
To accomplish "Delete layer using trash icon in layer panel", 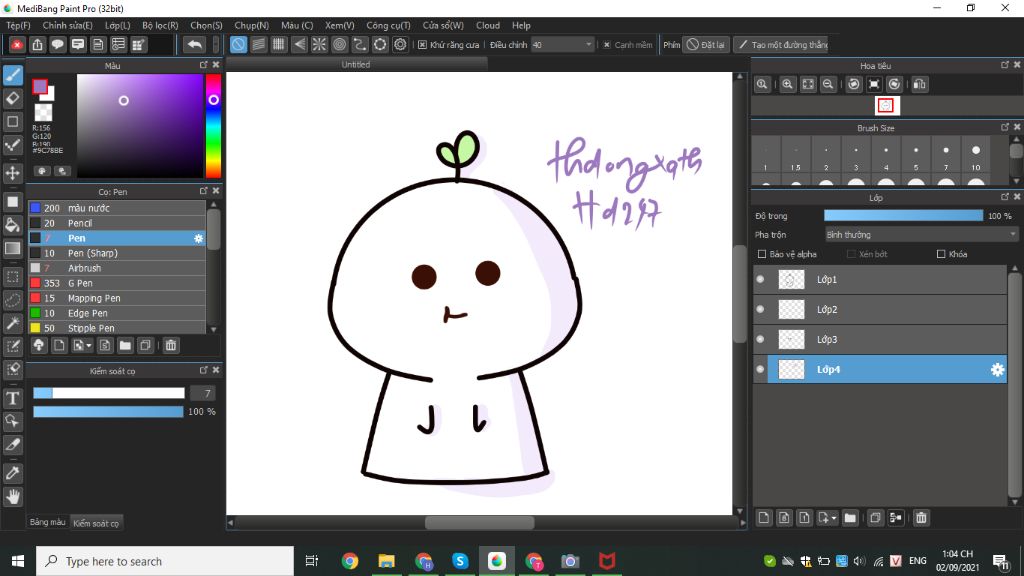I will click(x=921, y=517).
